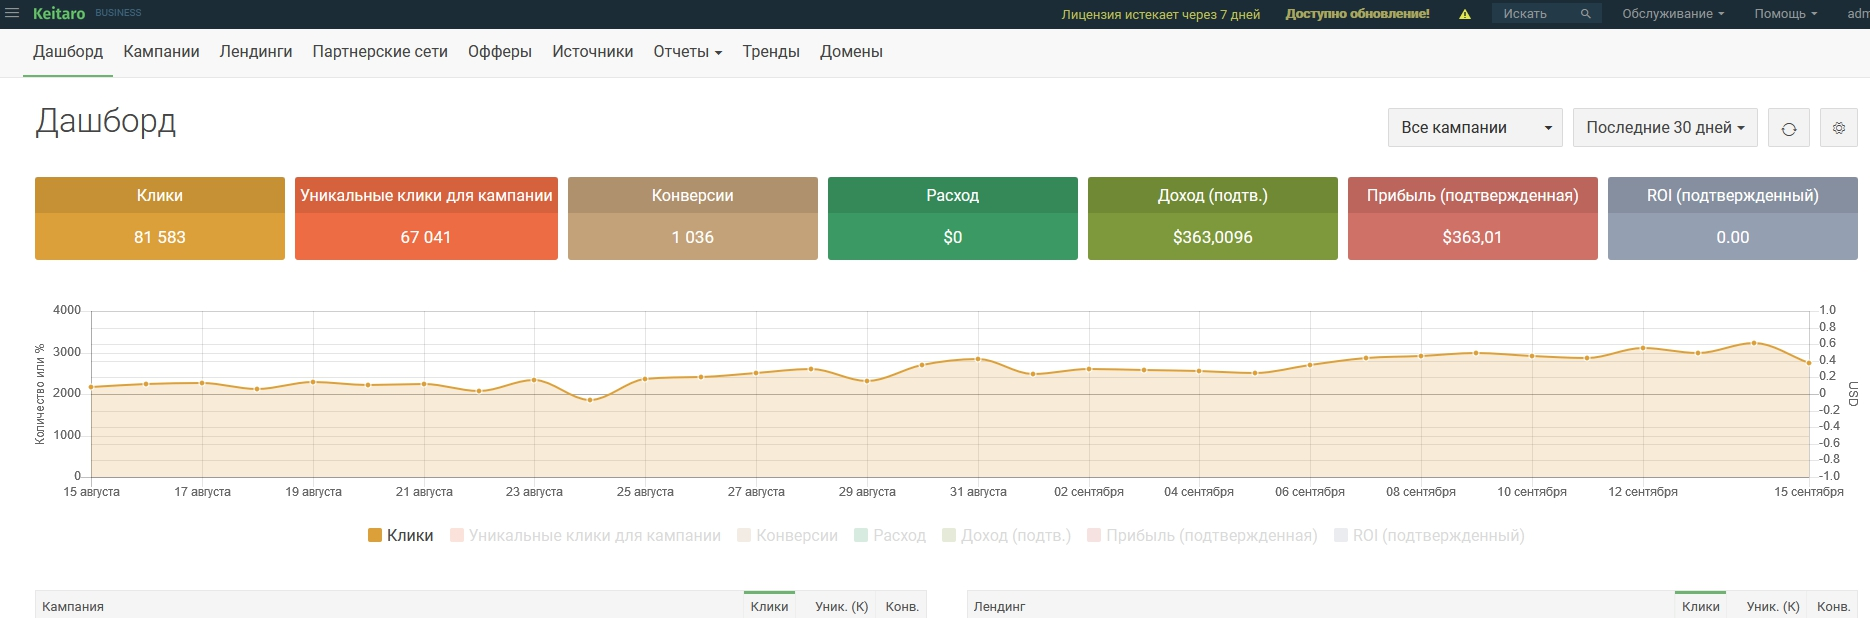Click the magnifier search icon
The height and width of the screenshot is (618, 1870).
(1585, 14)
